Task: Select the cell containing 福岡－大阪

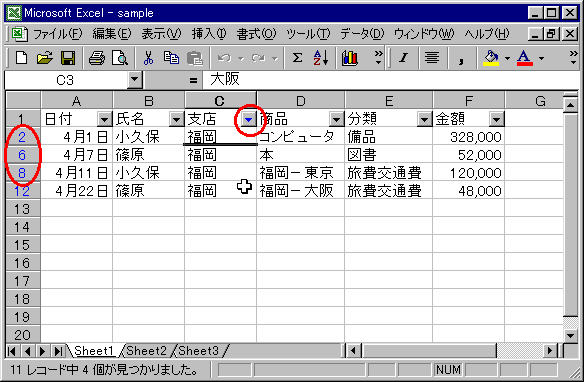Action: (301, 191)
